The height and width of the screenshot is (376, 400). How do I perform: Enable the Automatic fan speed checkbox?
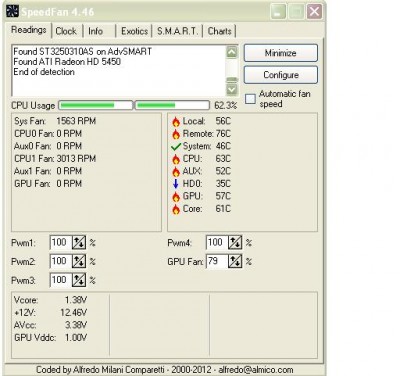point(250,99)
